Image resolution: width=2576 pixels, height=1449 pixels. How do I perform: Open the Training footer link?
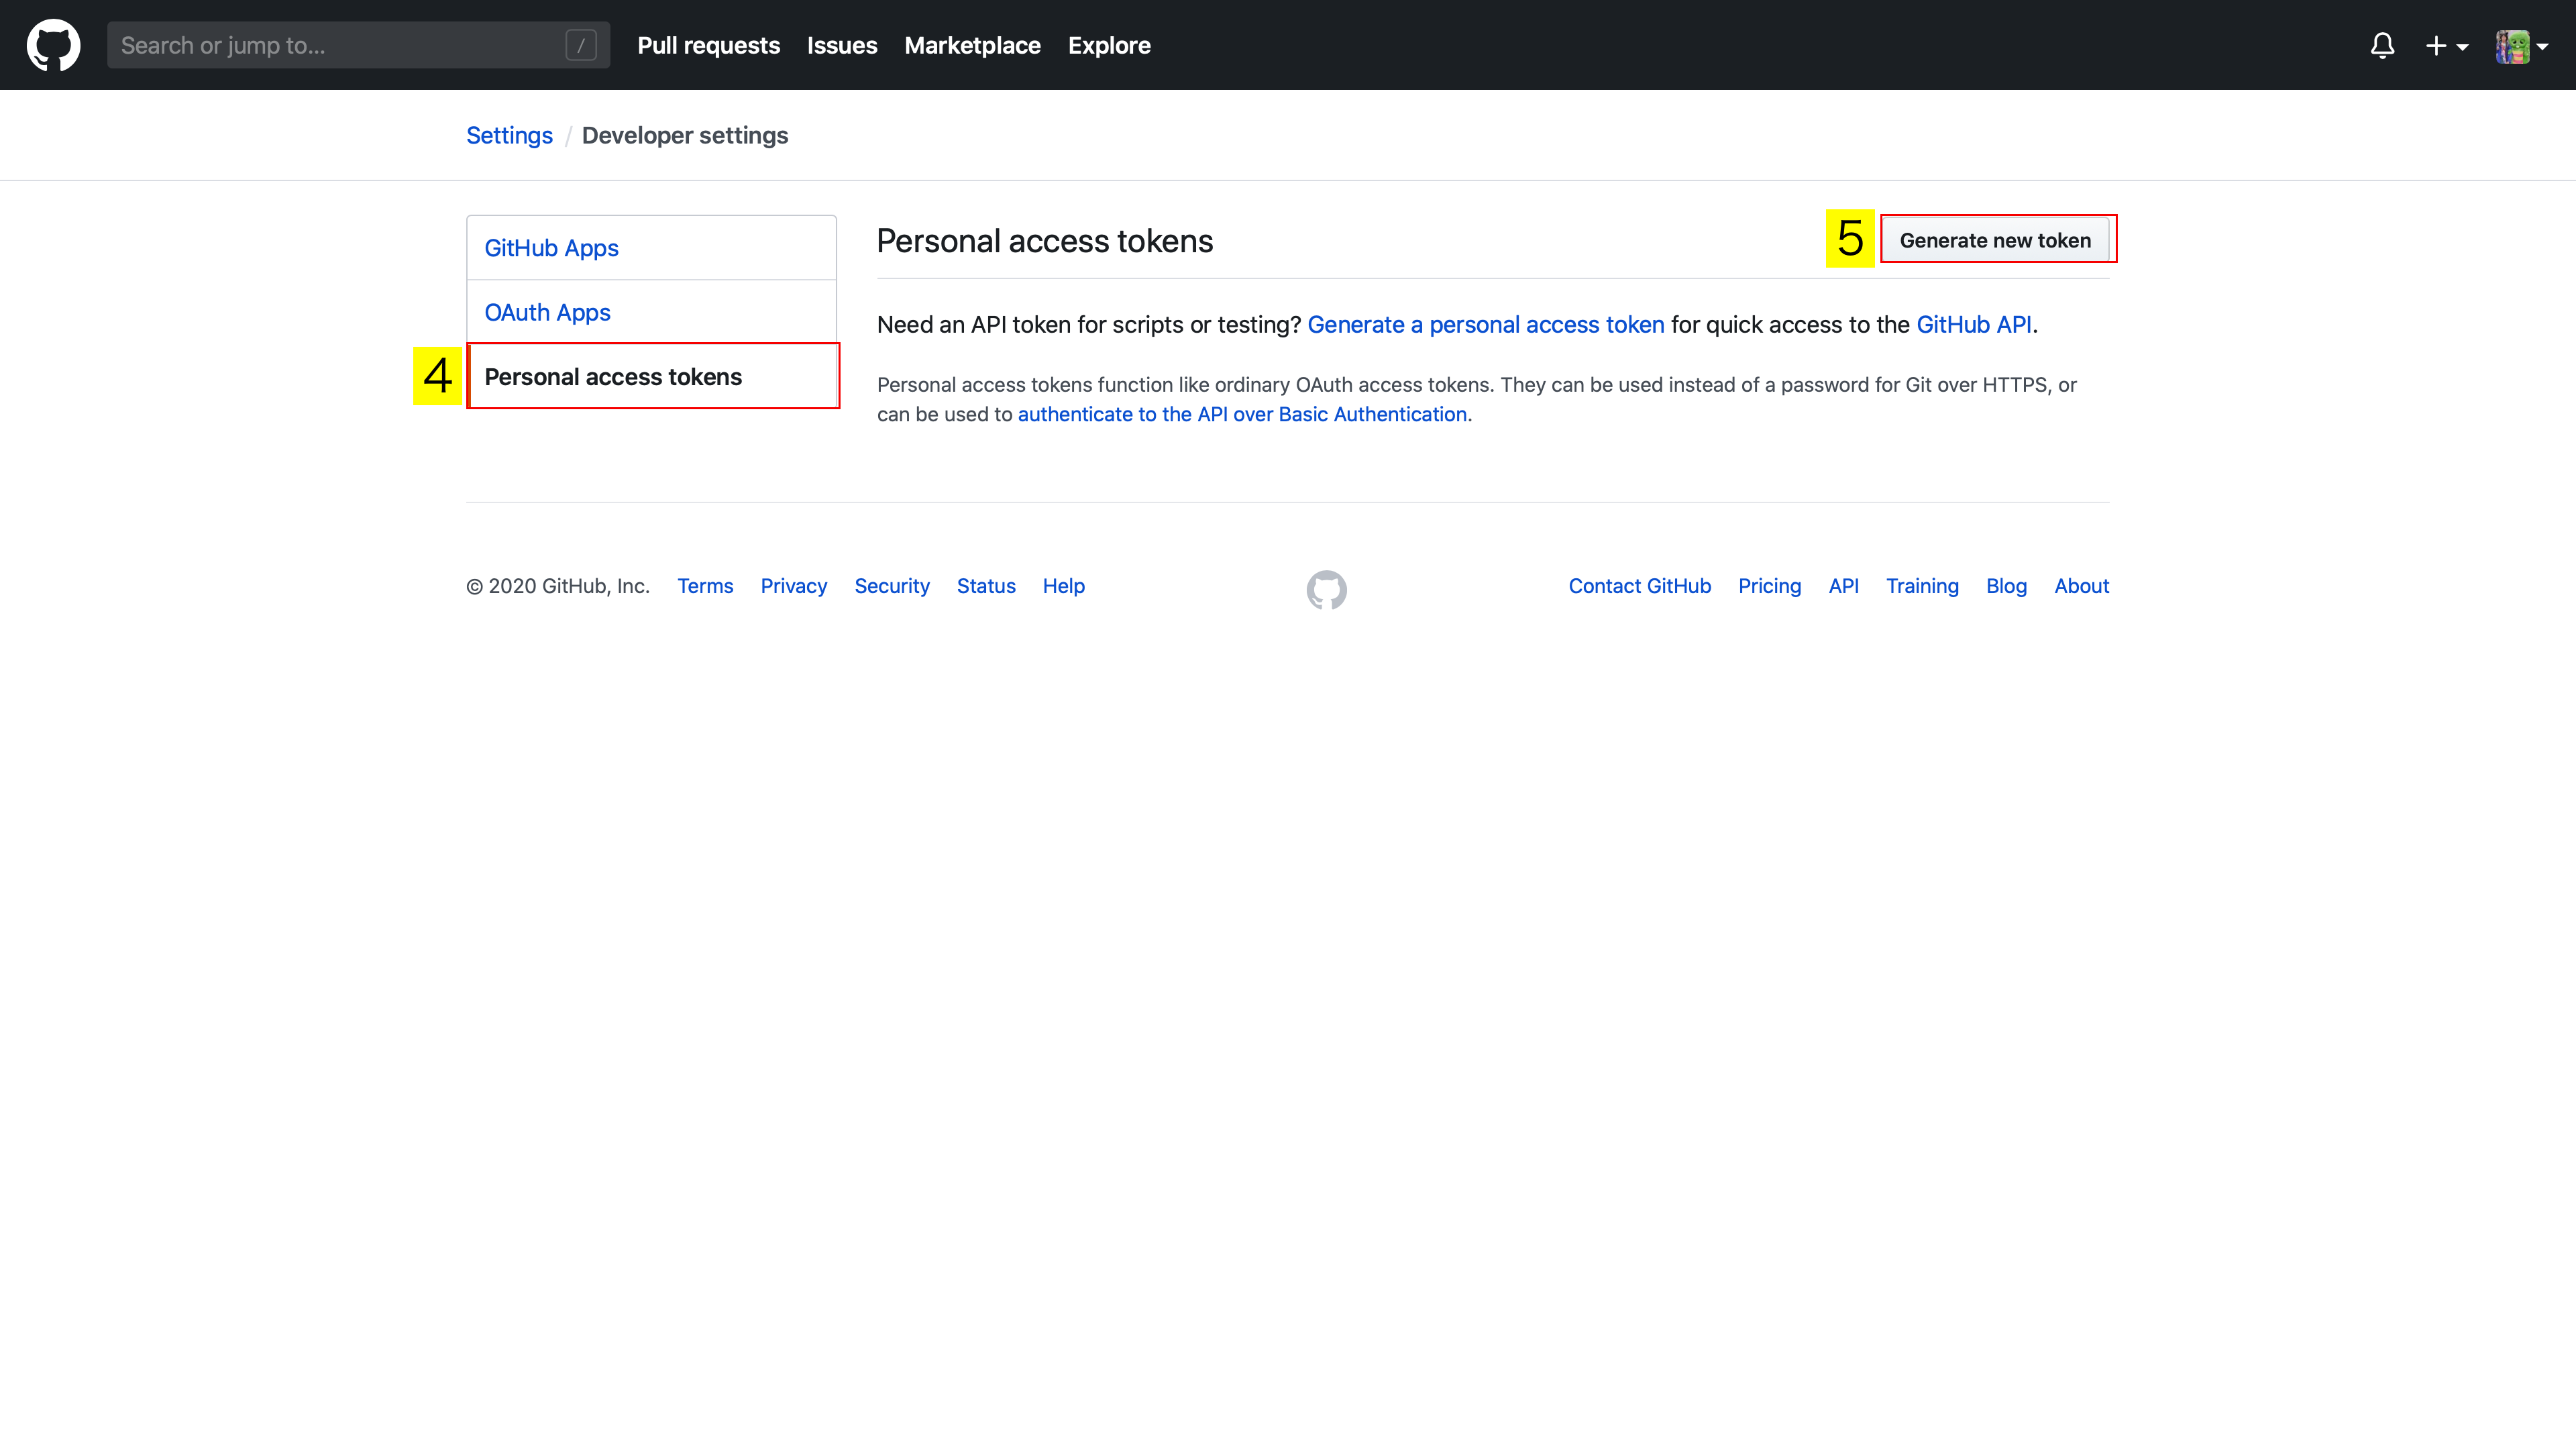tap(1922, 586)
